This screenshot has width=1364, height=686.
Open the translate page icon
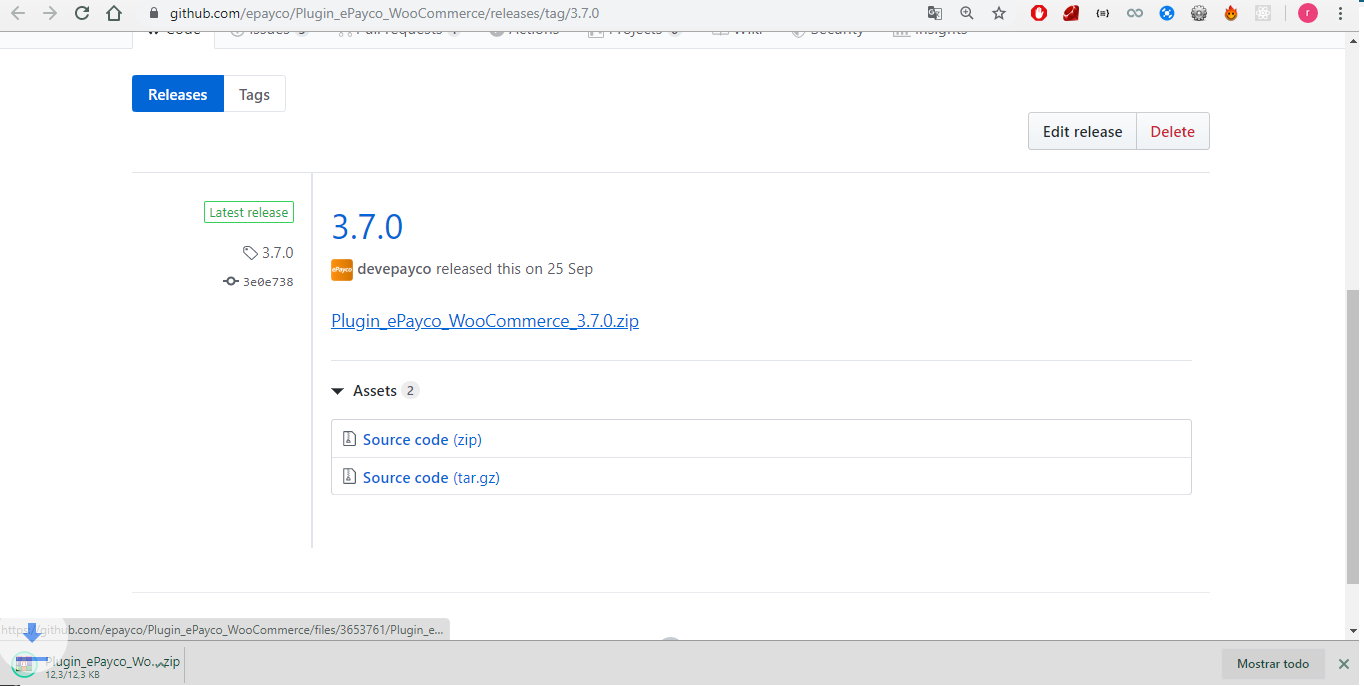[935, 13]
